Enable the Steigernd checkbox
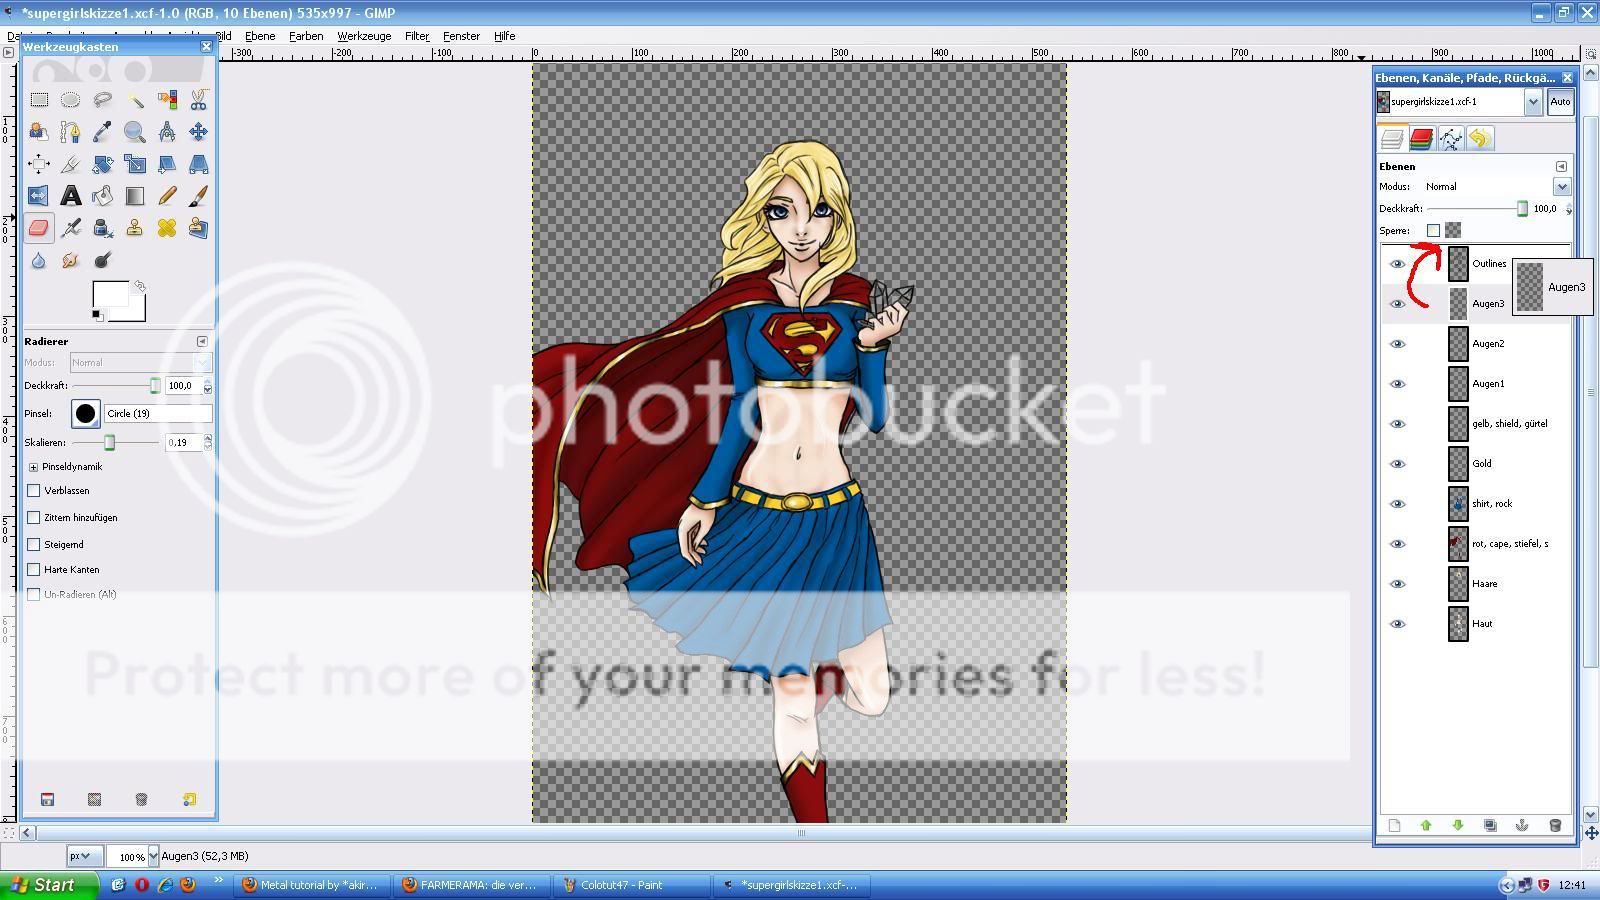 (x=34, y=545)
